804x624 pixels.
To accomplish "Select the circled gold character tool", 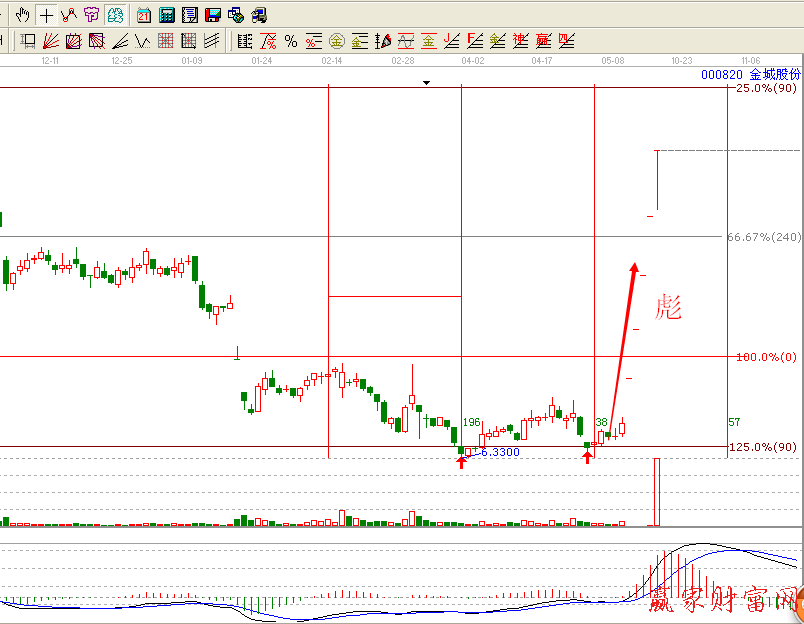I will (336, 41).
